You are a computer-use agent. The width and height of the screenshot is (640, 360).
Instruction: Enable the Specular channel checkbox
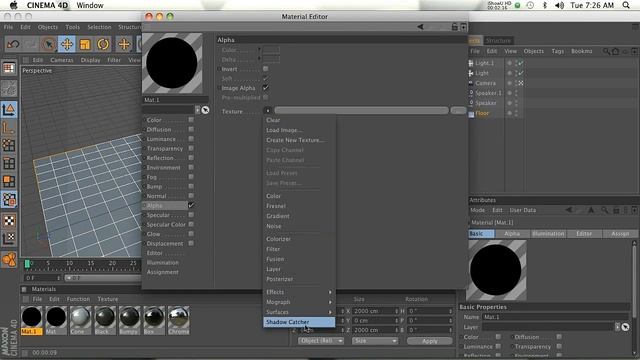point(191,215)
